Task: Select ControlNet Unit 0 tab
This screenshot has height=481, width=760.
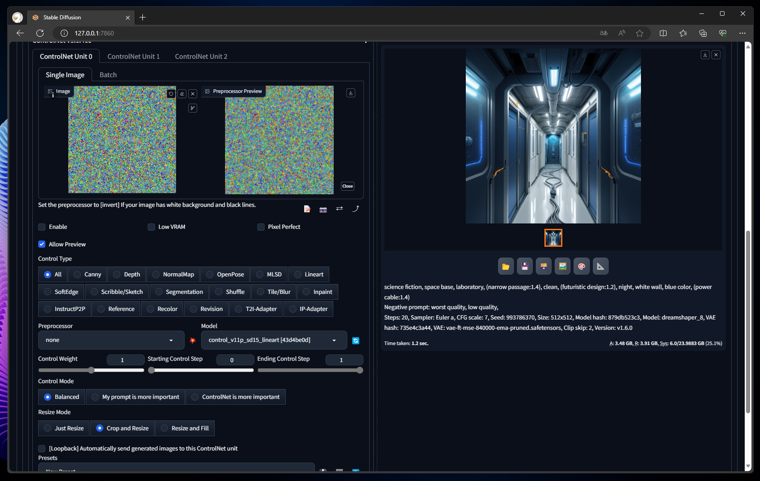Action: (x=66, y=57)
